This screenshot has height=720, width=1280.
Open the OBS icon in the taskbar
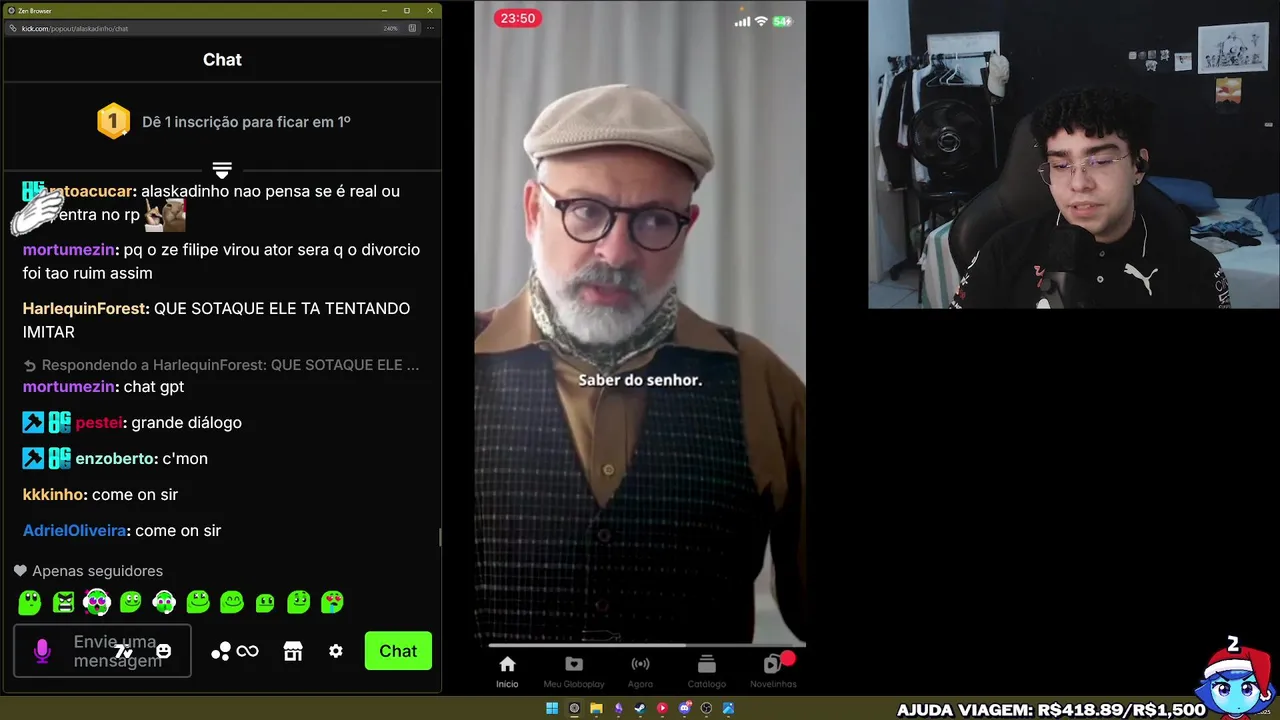[706, 709]
